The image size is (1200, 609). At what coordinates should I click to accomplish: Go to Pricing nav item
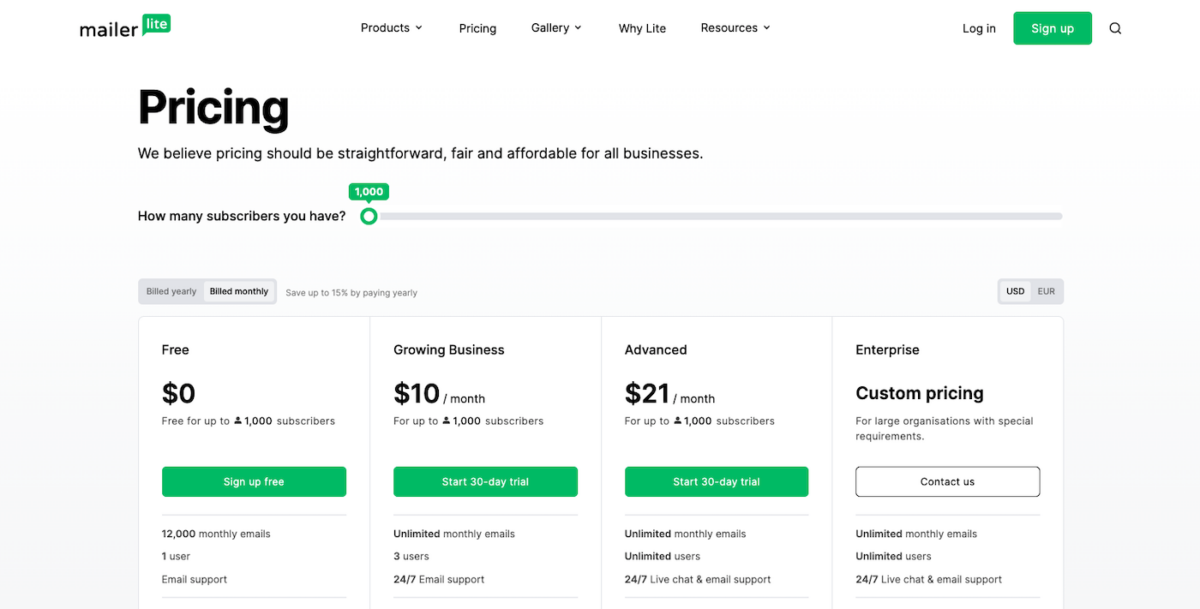click(477, 28)
